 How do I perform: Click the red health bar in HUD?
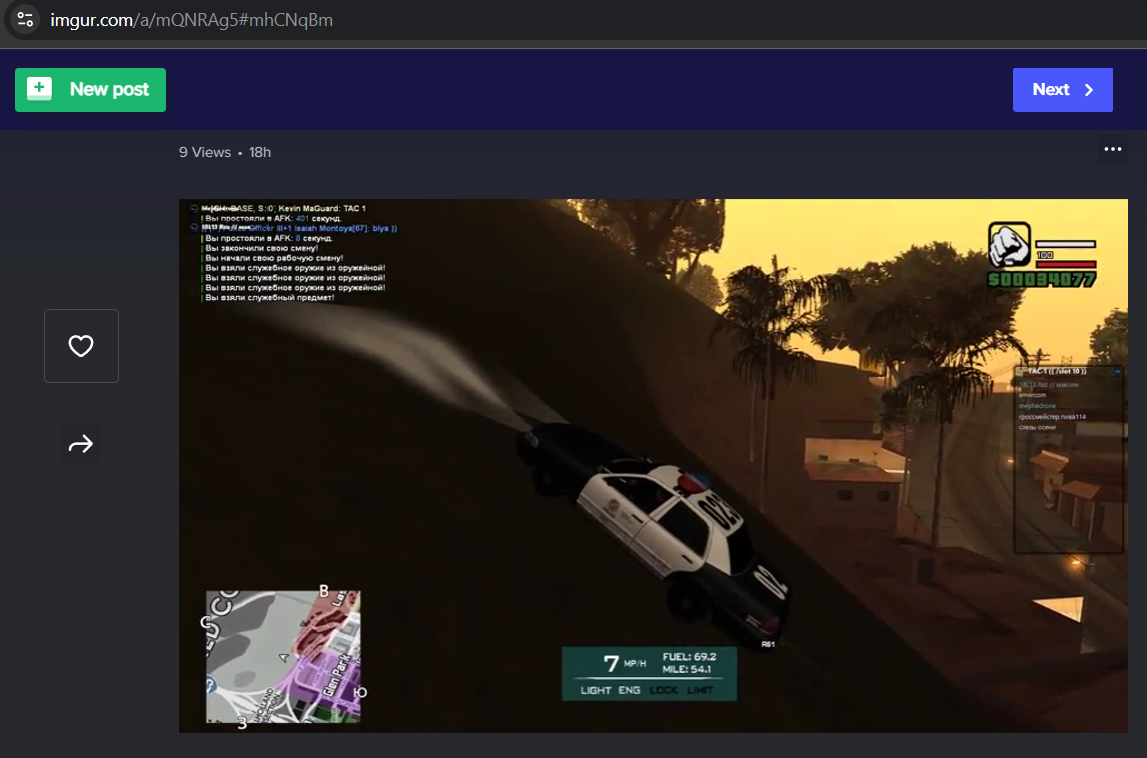(1066, 265)
